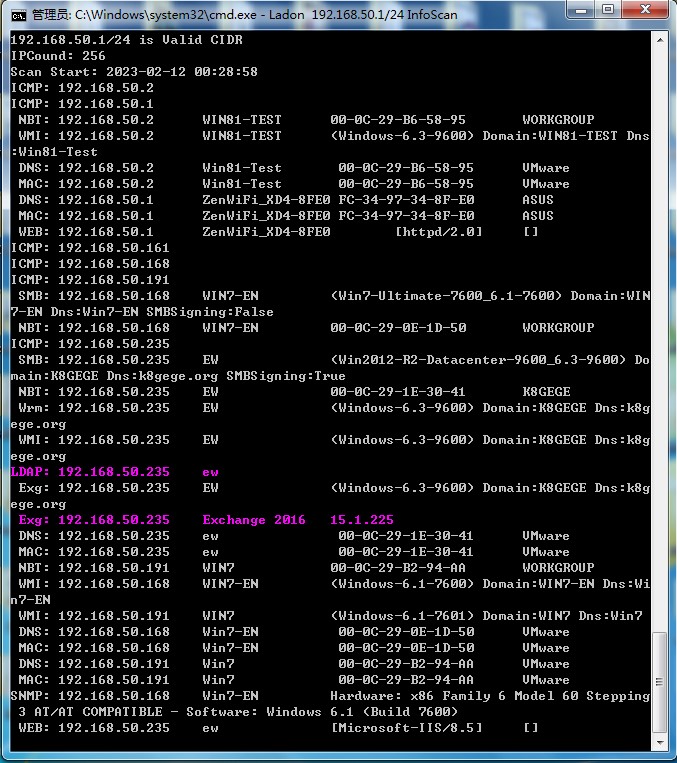Click "(Windows-6.1-7600)" in the WMI 192.168.50.168 row
This screenshot has width=677, height=763.
tap(402, 584)
